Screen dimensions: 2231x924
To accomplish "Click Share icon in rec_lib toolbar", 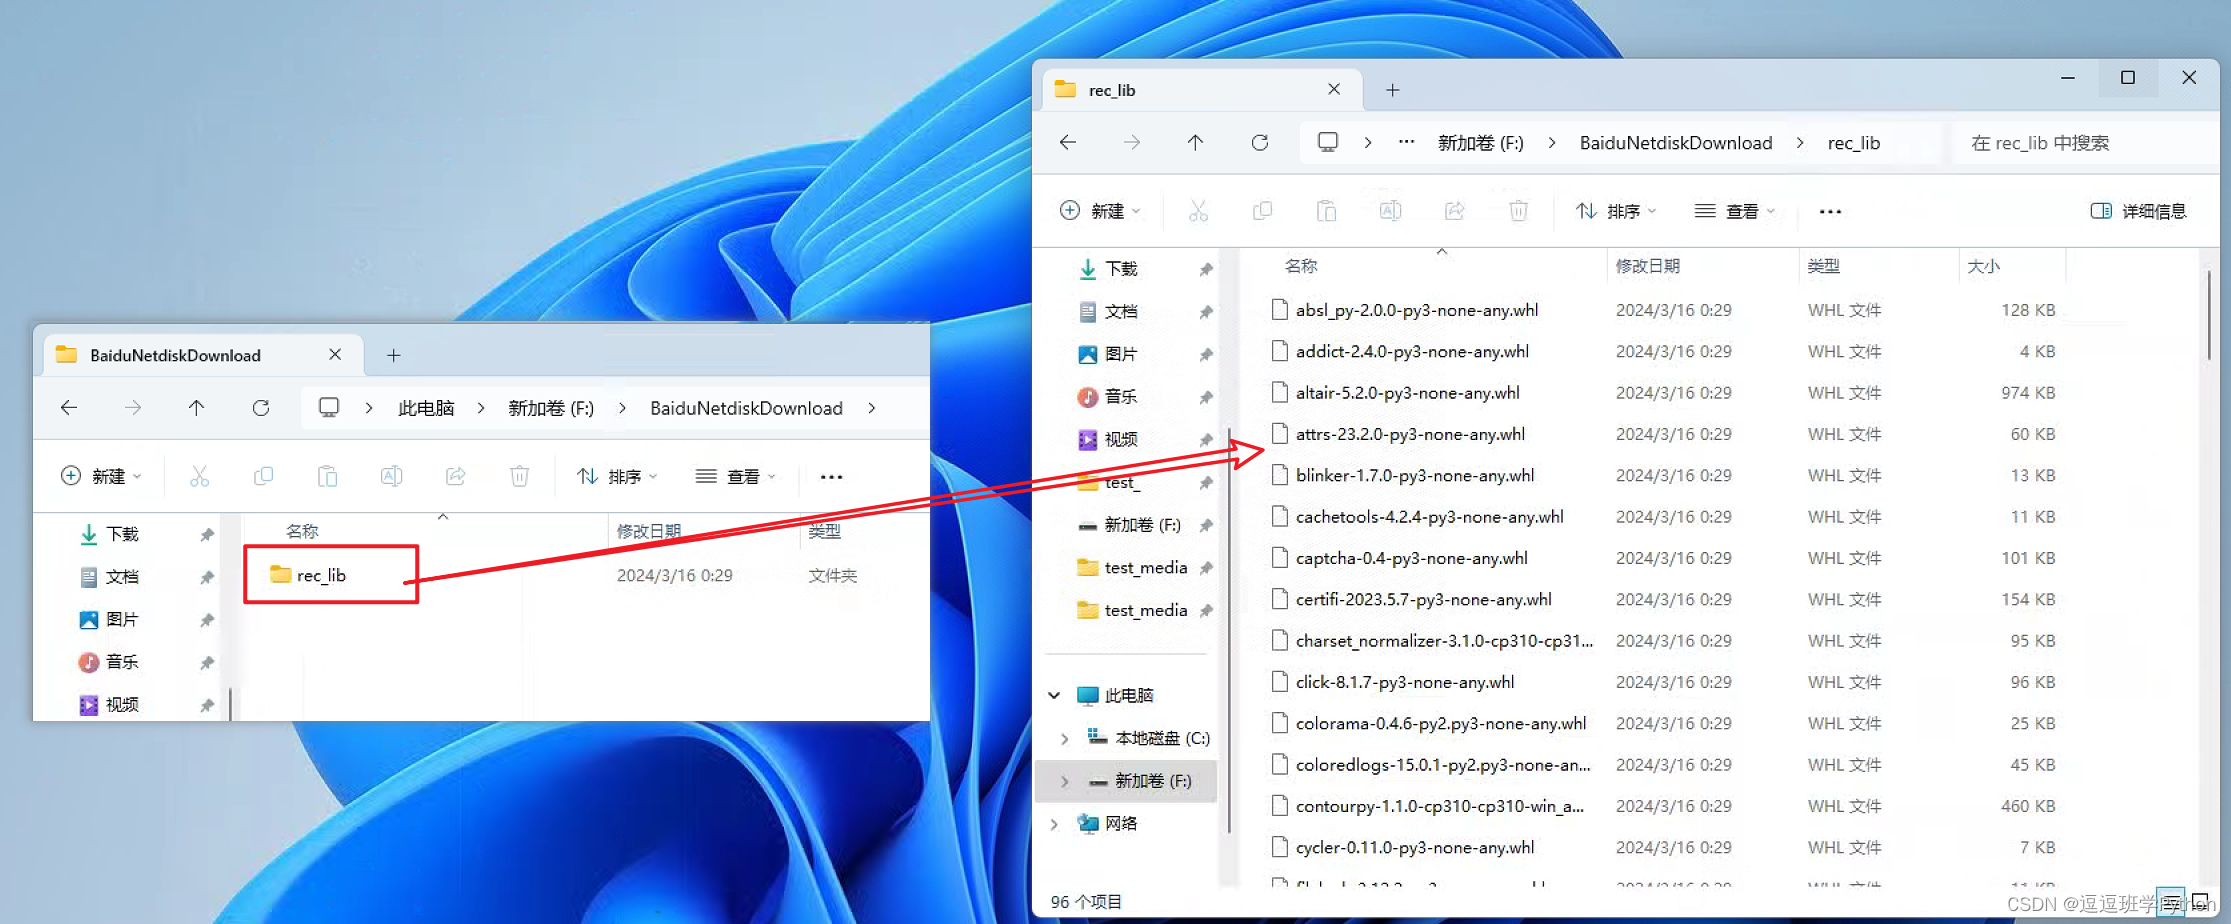I will [x=1454, y=211].
